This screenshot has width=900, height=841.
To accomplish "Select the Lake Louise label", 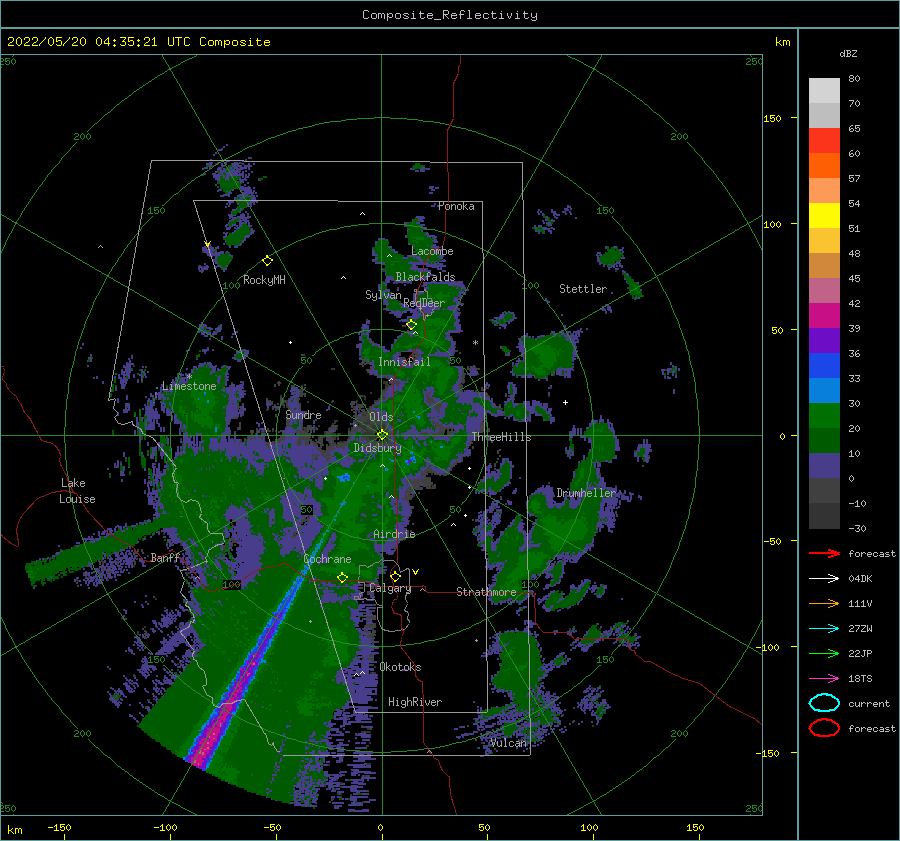I will 77,491.
